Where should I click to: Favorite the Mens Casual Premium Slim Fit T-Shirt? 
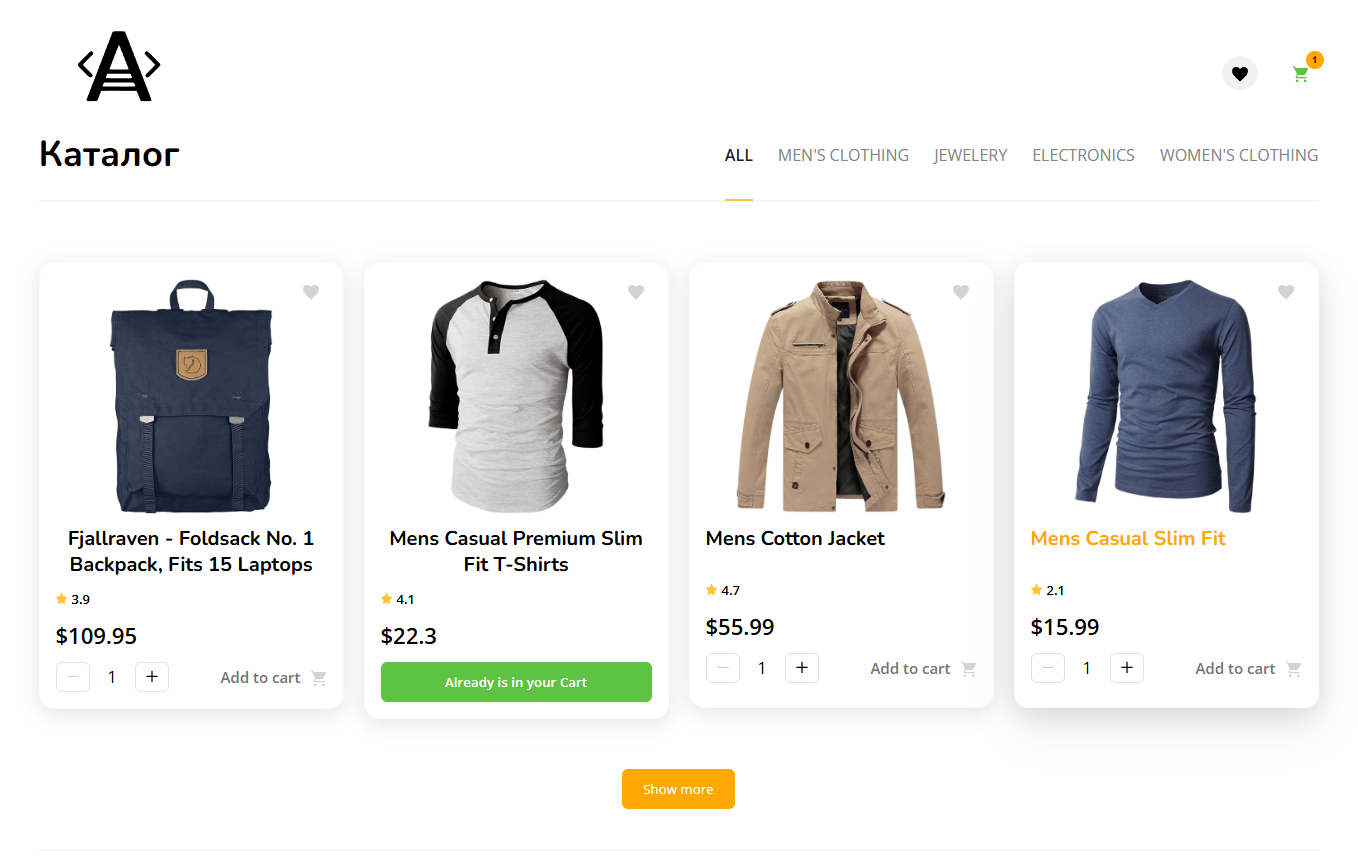[x=636, y=292]
